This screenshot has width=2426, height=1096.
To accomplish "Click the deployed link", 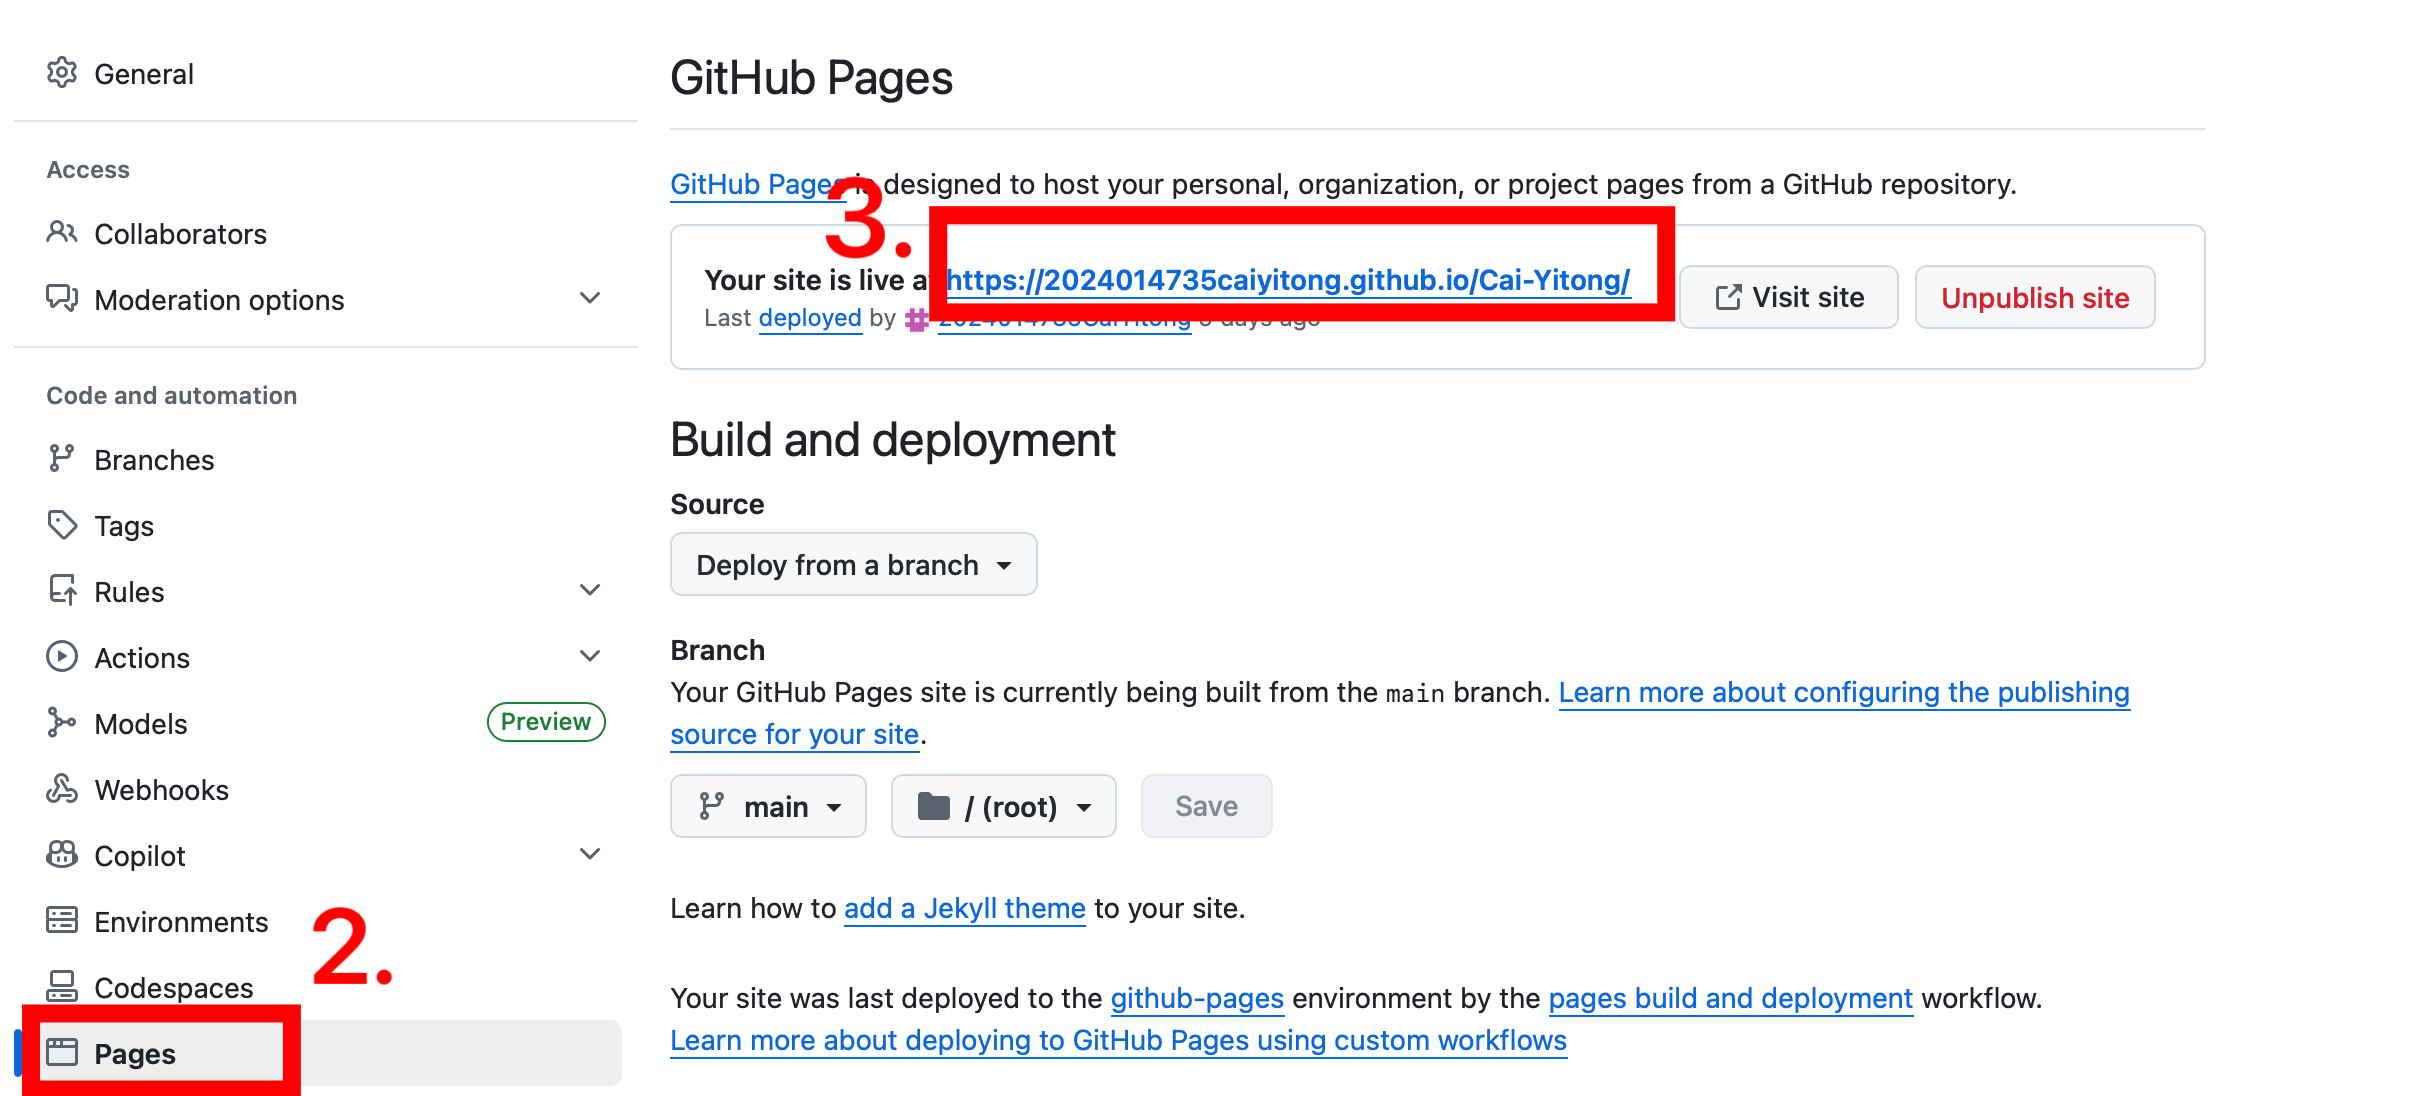I will (810, 318).
